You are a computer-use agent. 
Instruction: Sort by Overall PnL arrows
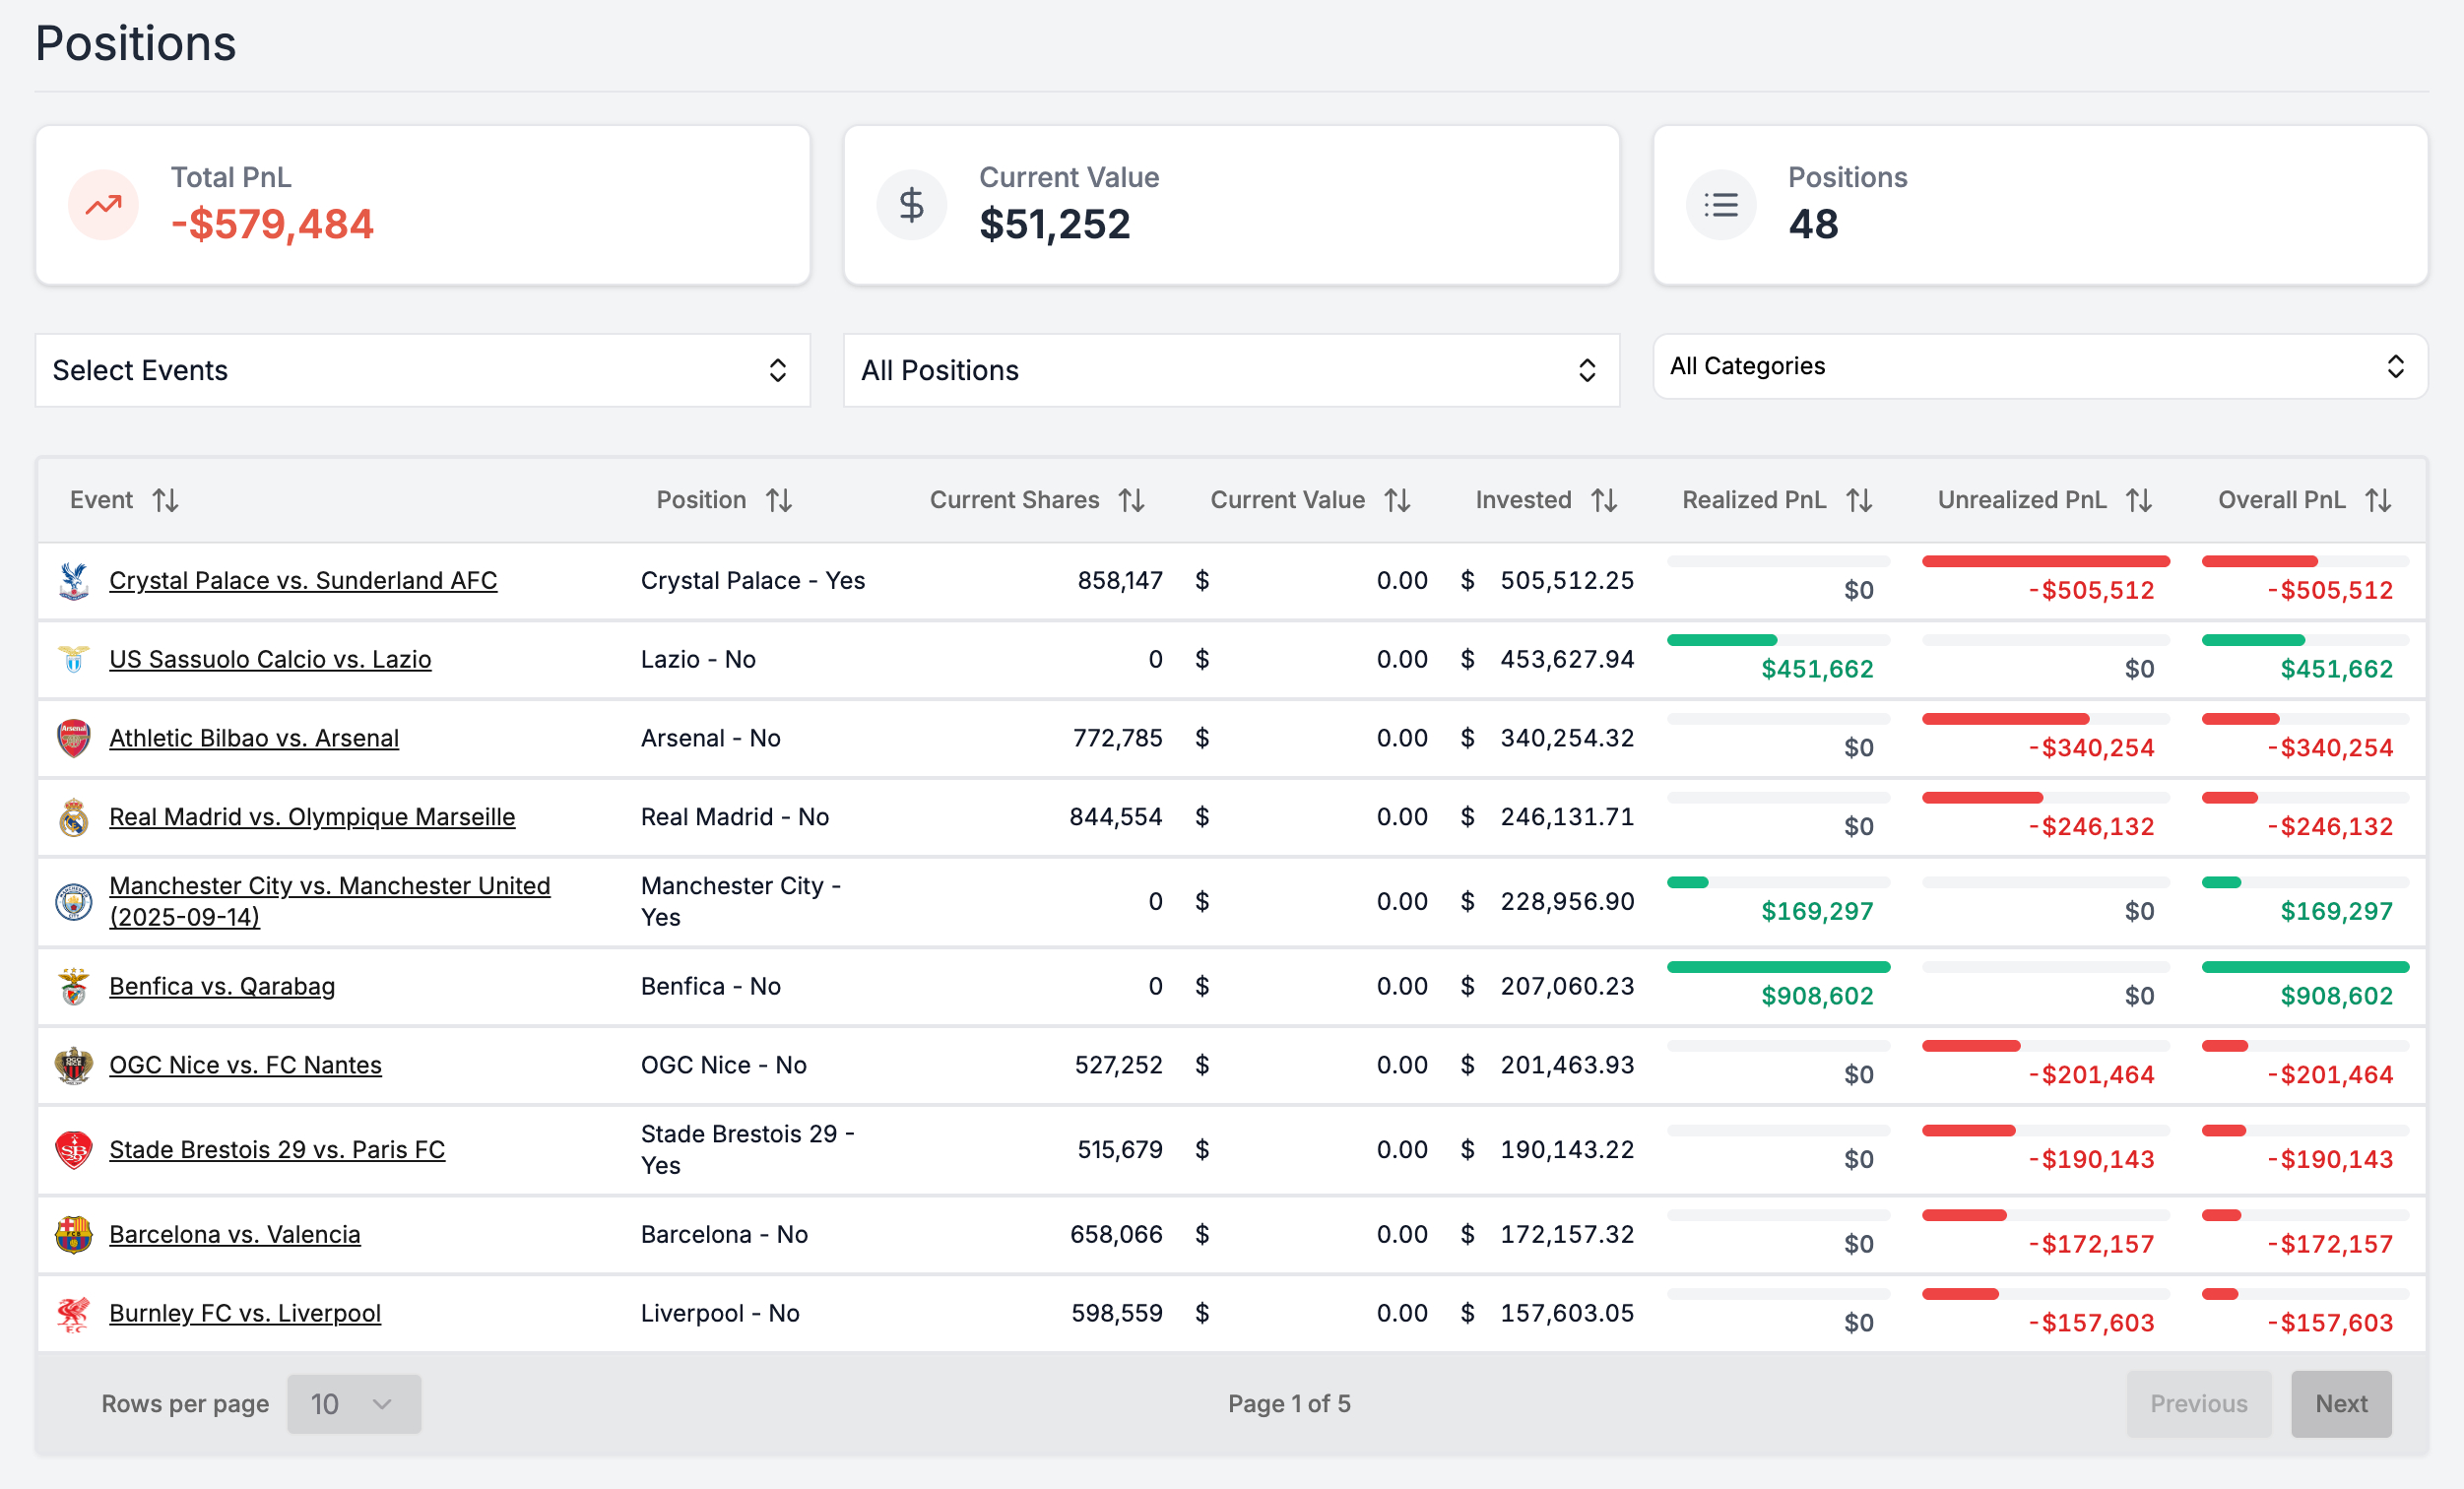(2378, 500)
